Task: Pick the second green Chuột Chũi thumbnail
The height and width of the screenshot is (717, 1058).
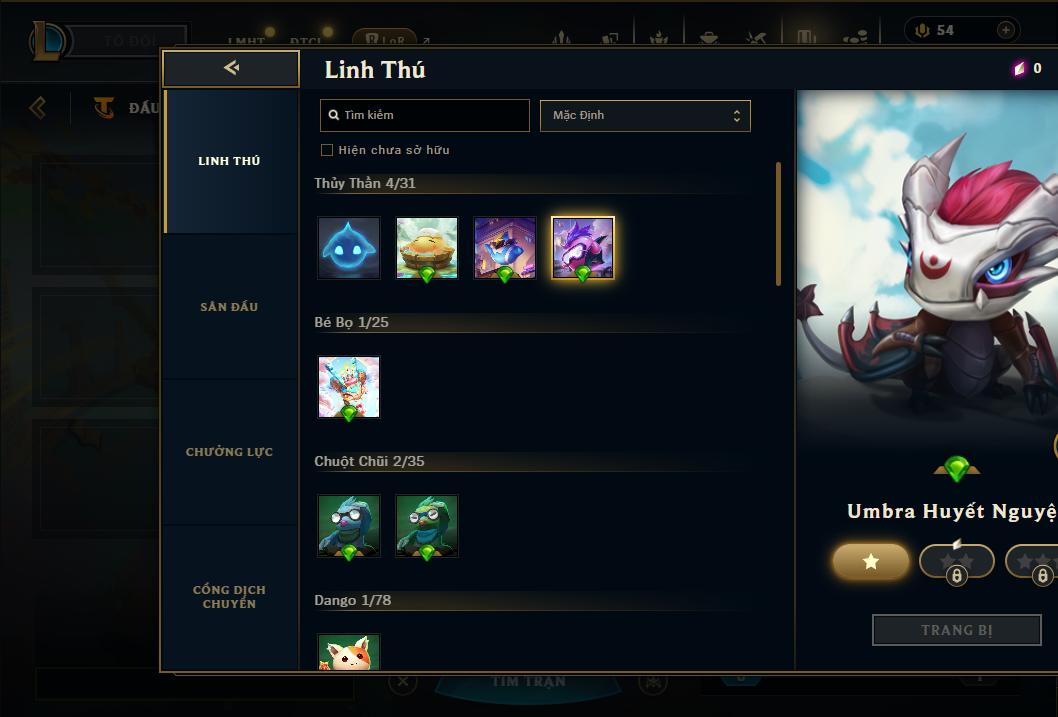Action: pyautogui.click(x=426, y=526)
